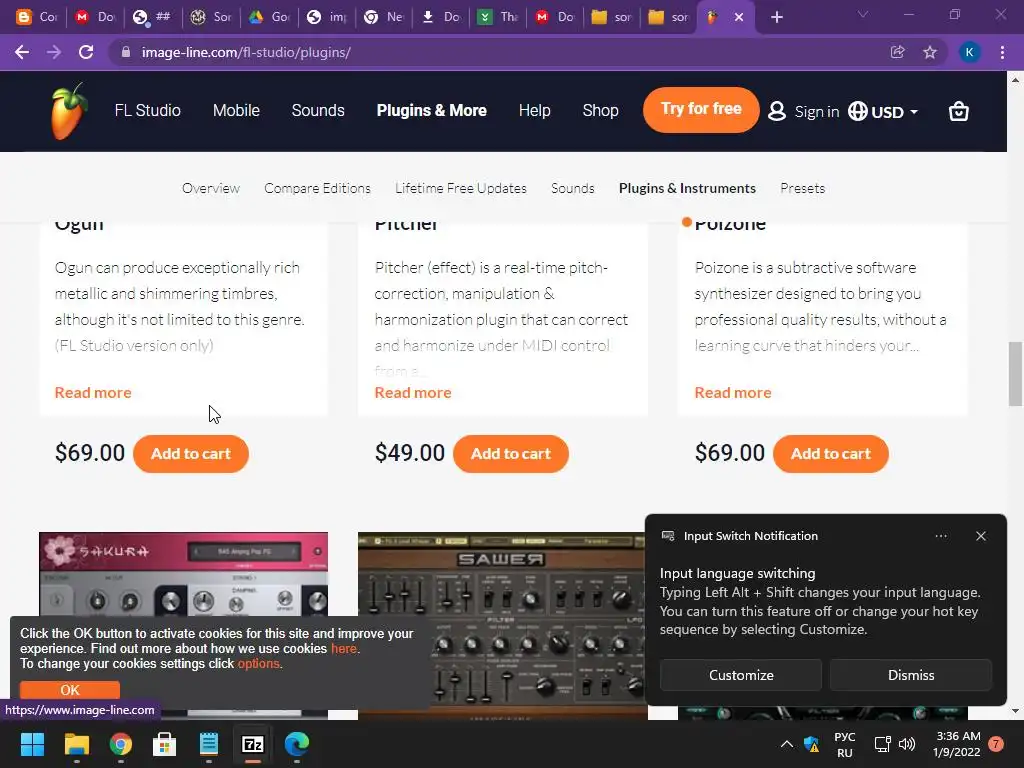Go to Sounds sub-navigation tab
This screenshot has width=1024, height=768.
573,188
